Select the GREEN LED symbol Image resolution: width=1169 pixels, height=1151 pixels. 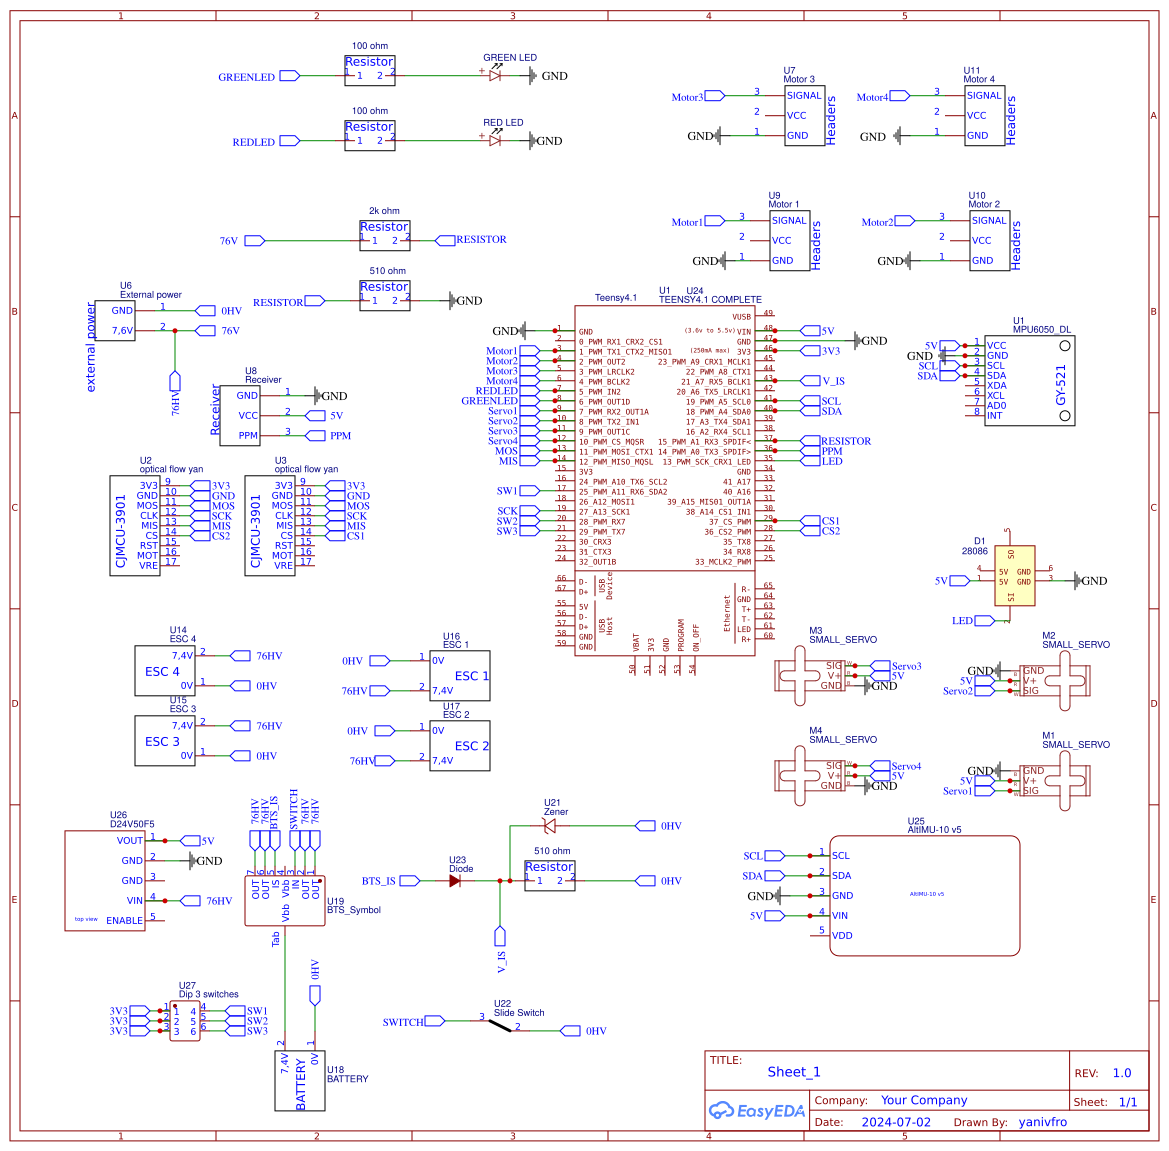click(x=494, y=75)
